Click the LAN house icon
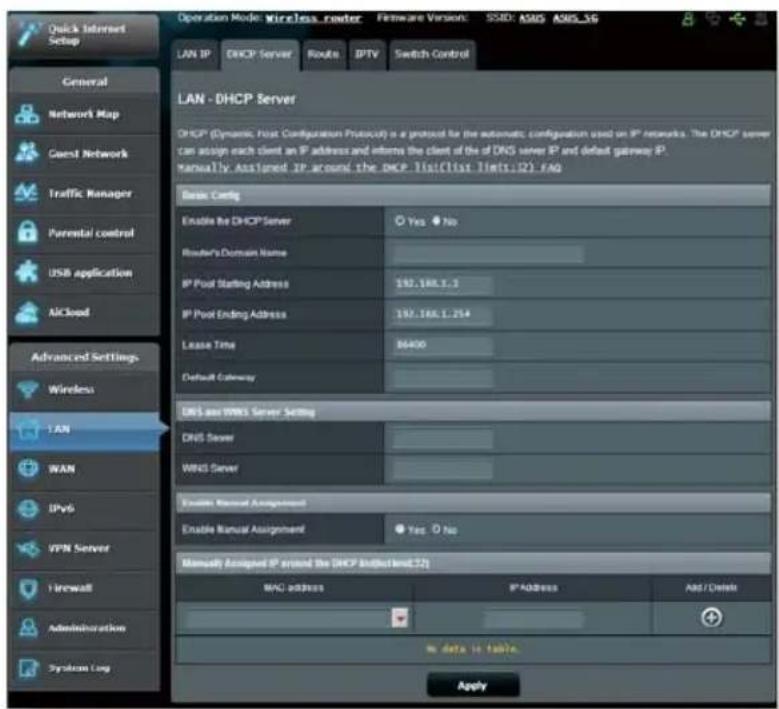The height and width of the screenshot is (709, 779). [28, 429]
